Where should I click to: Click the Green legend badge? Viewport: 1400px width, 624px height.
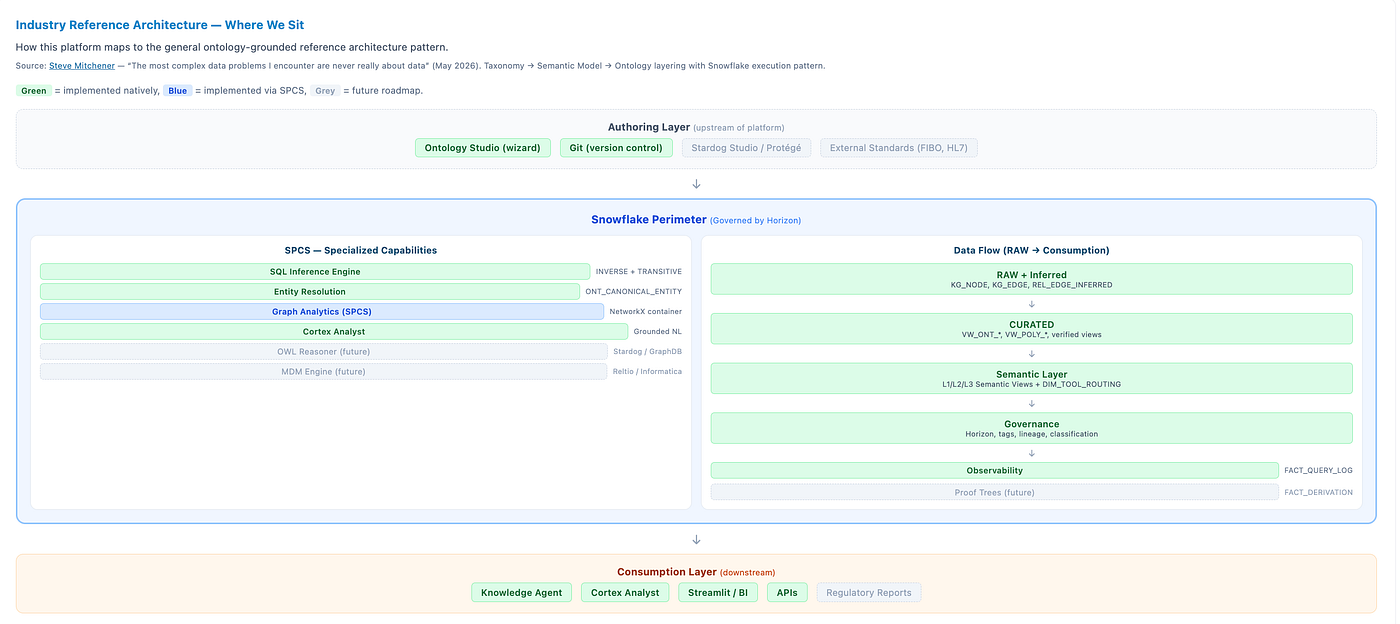(34, 91)
